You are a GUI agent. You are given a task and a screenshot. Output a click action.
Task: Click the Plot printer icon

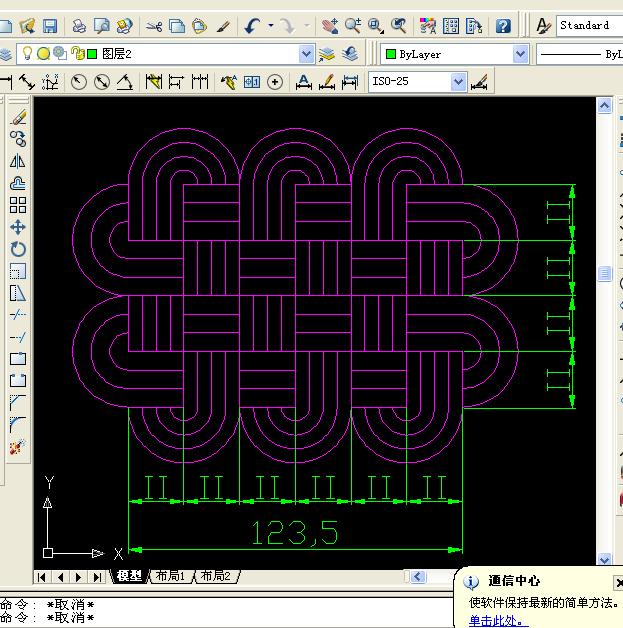[x=79, y=26]
